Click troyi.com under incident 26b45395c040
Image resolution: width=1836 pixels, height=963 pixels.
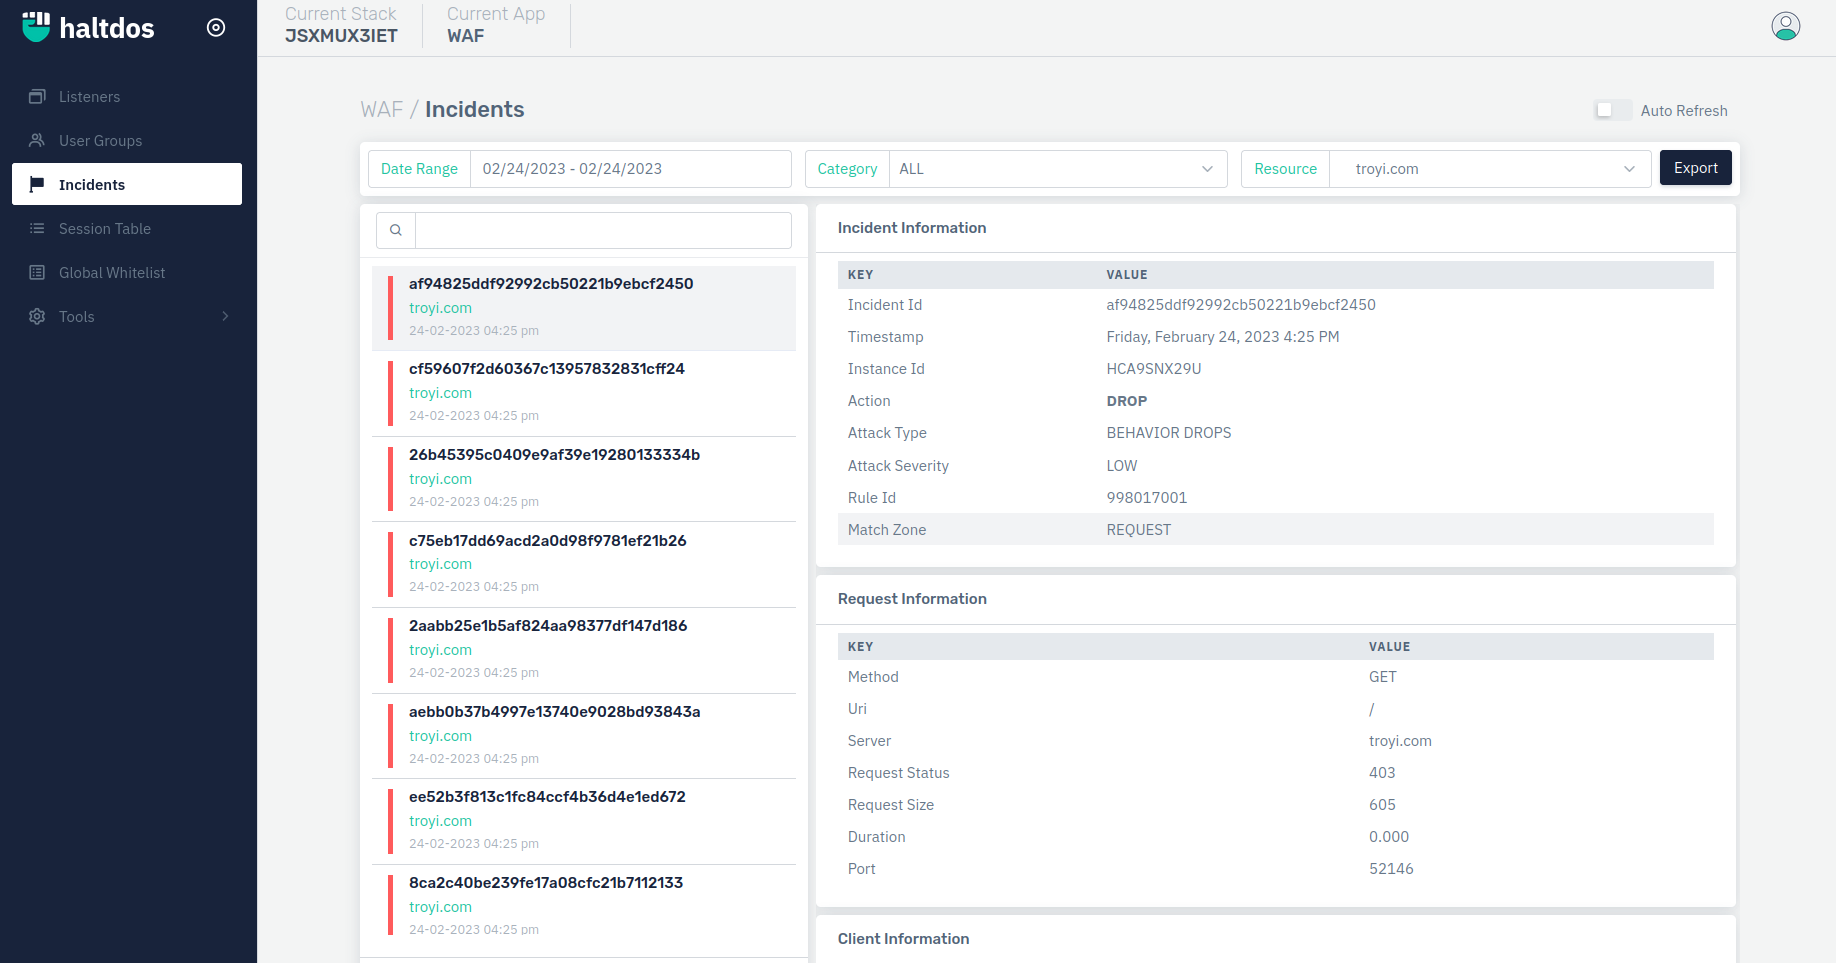[440, 479]
